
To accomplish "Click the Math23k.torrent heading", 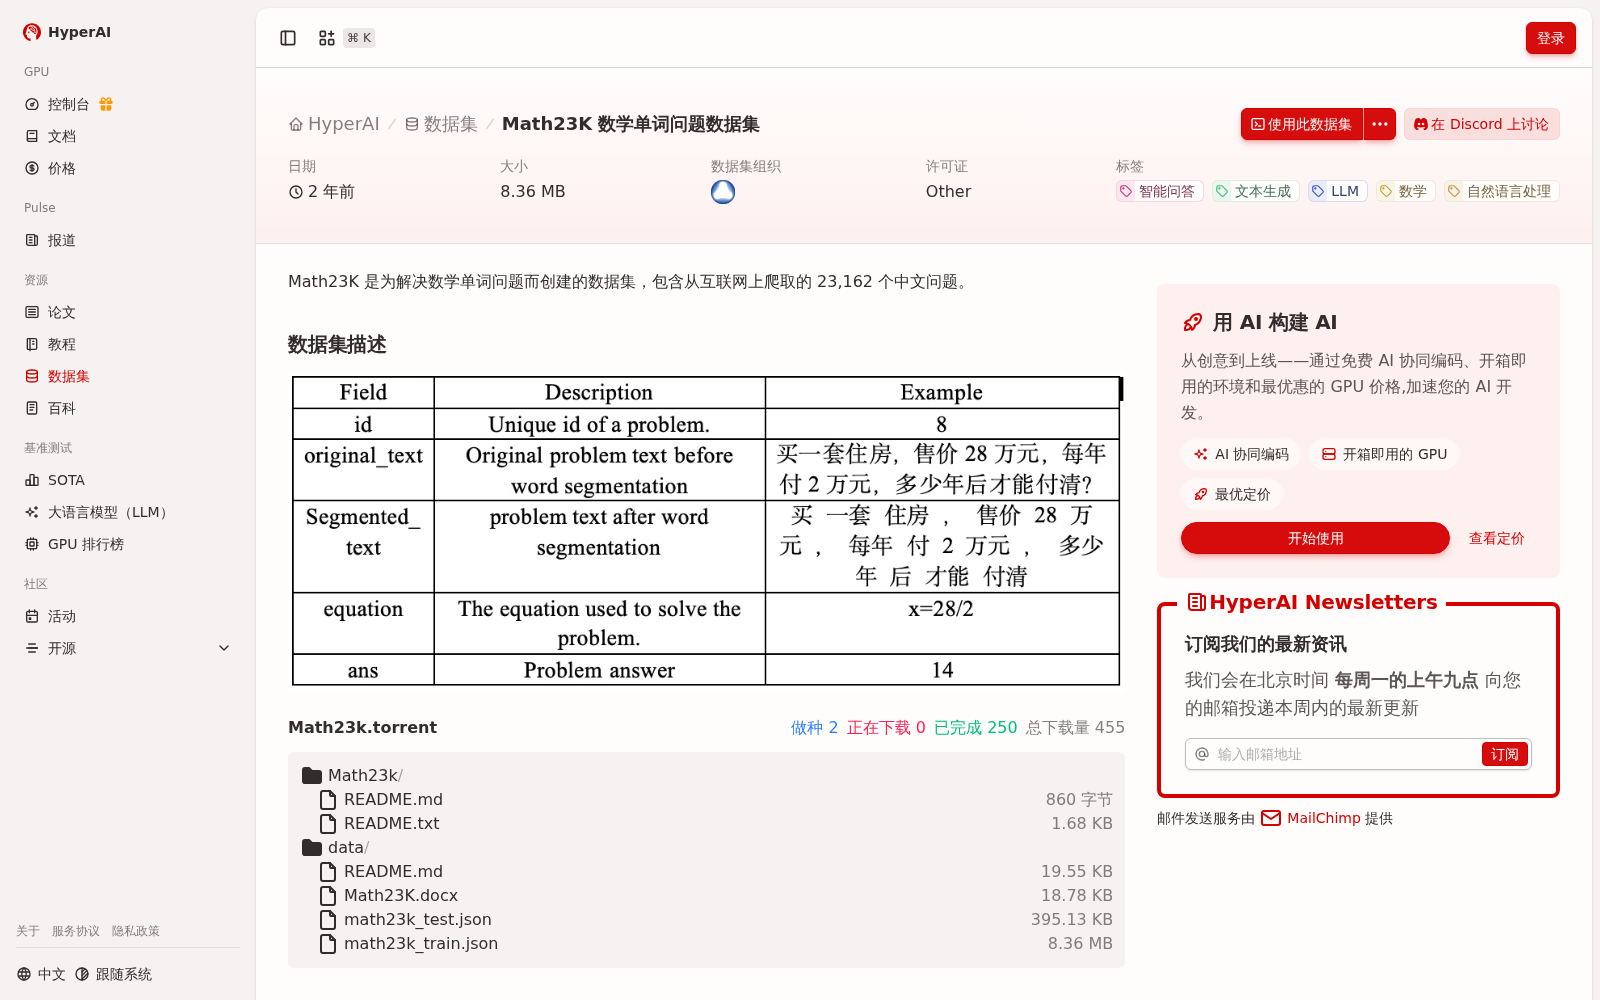I will pyautogui.click(x=362, y=727).
